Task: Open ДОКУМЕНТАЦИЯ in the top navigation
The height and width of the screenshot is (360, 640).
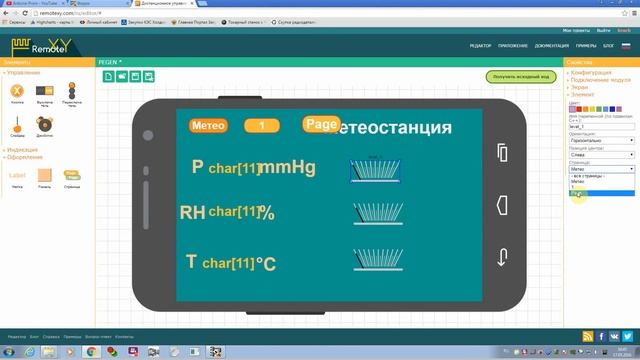Action: [x=552, y=46]
